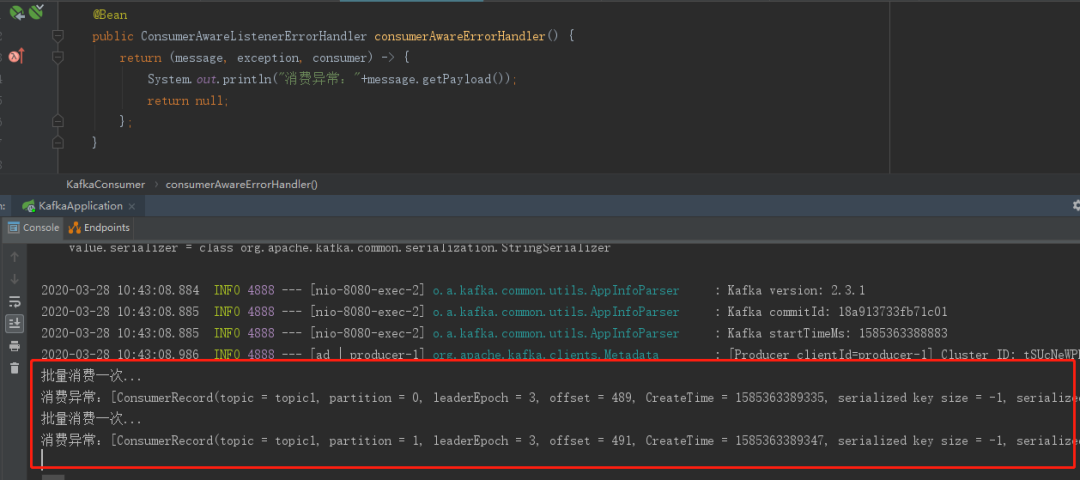Image resolution: width=1080 pixels, height=480 pixels.
Task: Close the KafkaApplication run tab
Action: pyautogui.click(x=132, y=206)
